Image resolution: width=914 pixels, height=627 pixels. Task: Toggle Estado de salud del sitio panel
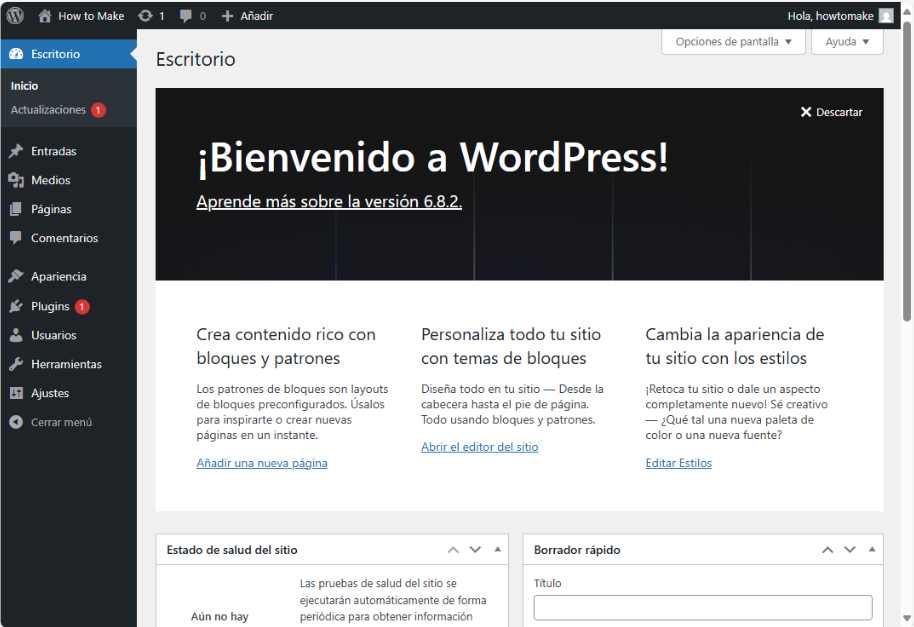(x=497, y=550)
